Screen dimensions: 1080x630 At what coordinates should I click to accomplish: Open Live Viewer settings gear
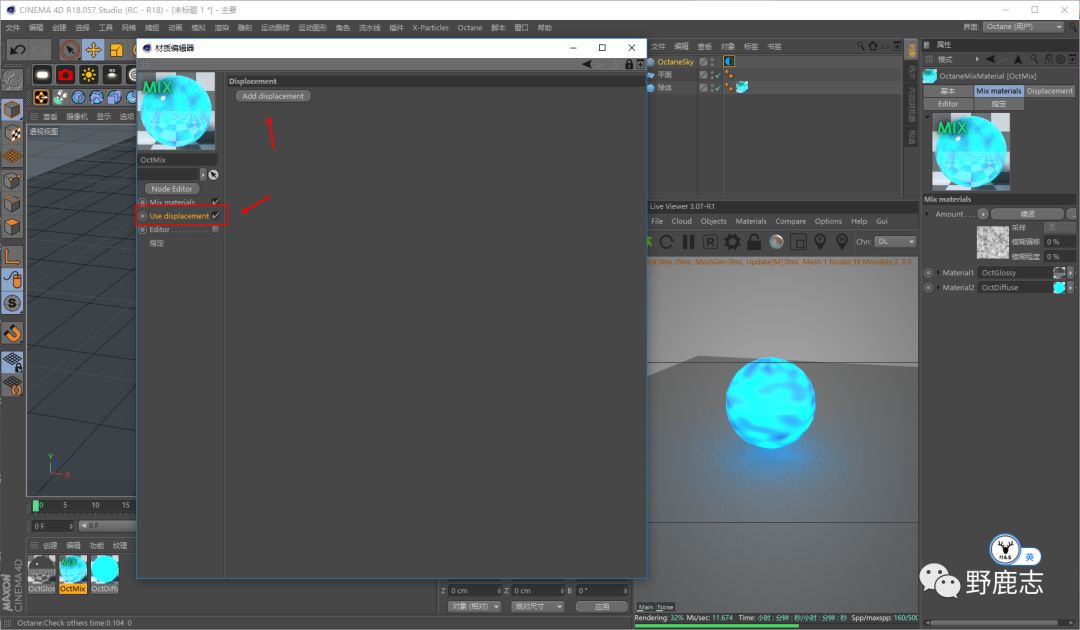(732, 242)
